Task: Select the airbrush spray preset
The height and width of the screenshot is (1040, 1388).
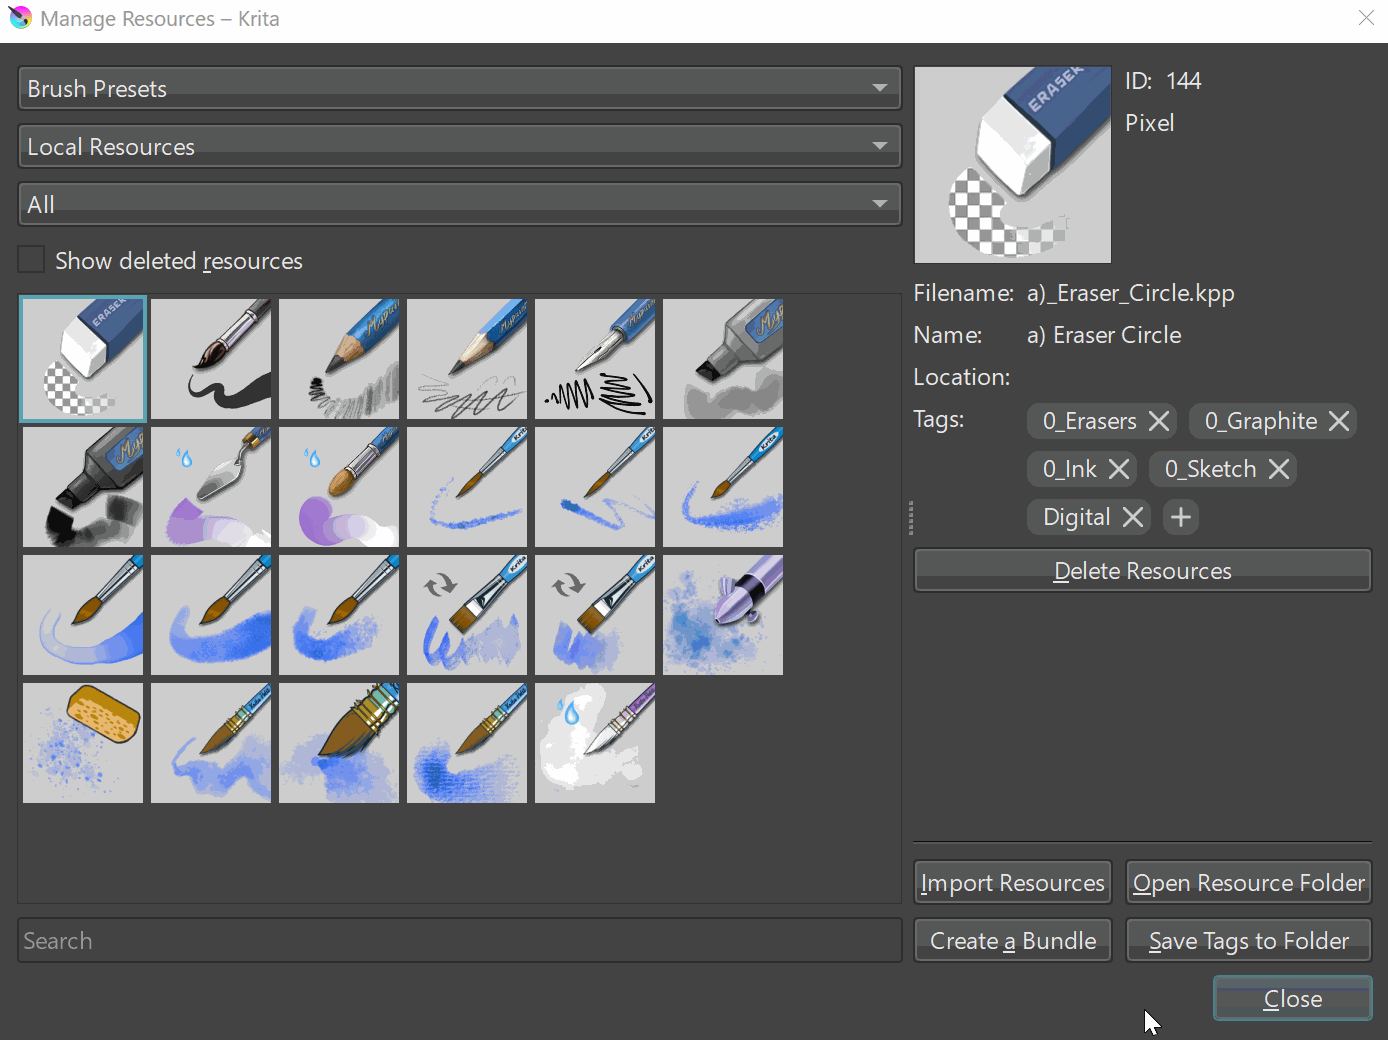Action: coord(723,615)
